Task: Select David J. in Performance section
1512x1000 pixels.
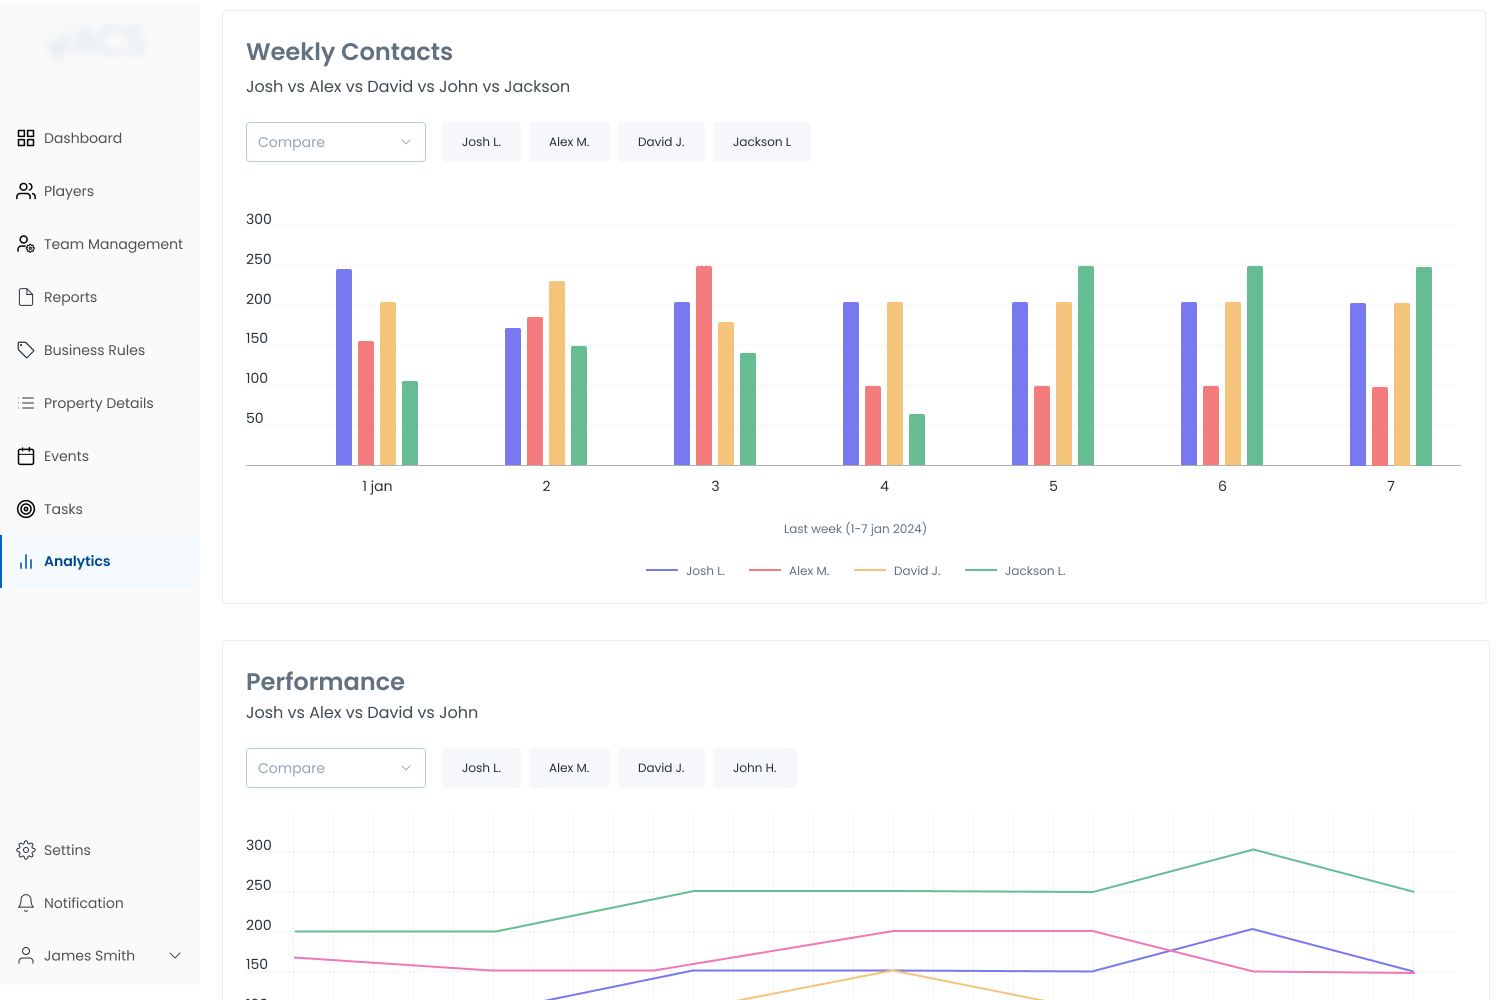Action: coord(661,768)
